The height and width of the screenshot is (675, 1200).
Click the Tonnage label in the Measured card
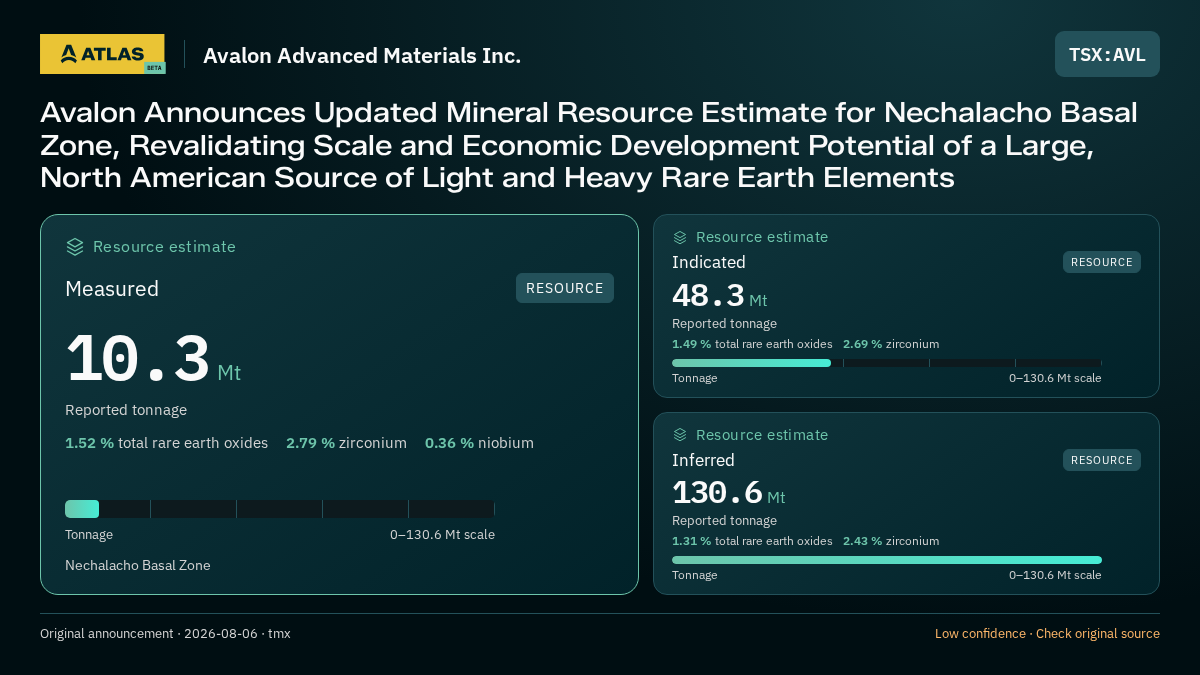tap(89, 535)
